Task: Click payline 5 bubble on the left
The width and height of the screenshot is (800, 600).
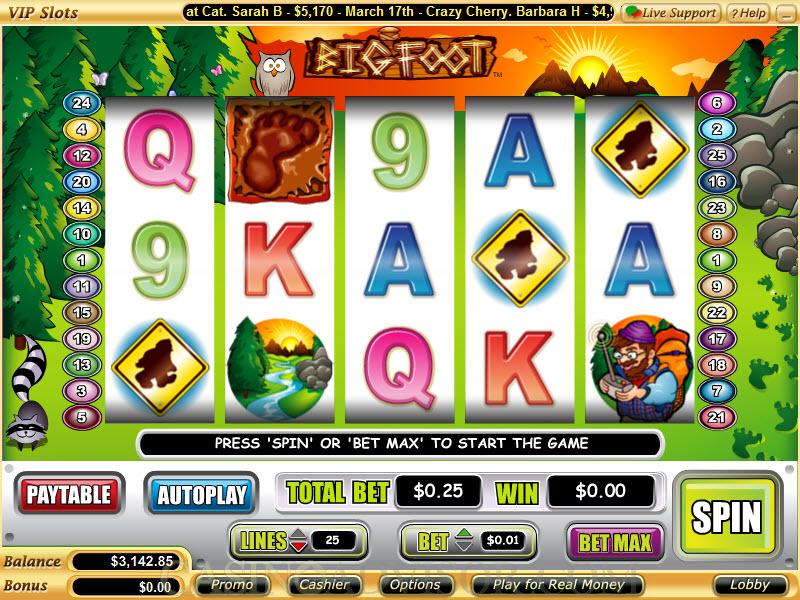Action: (x=82, y=417)
